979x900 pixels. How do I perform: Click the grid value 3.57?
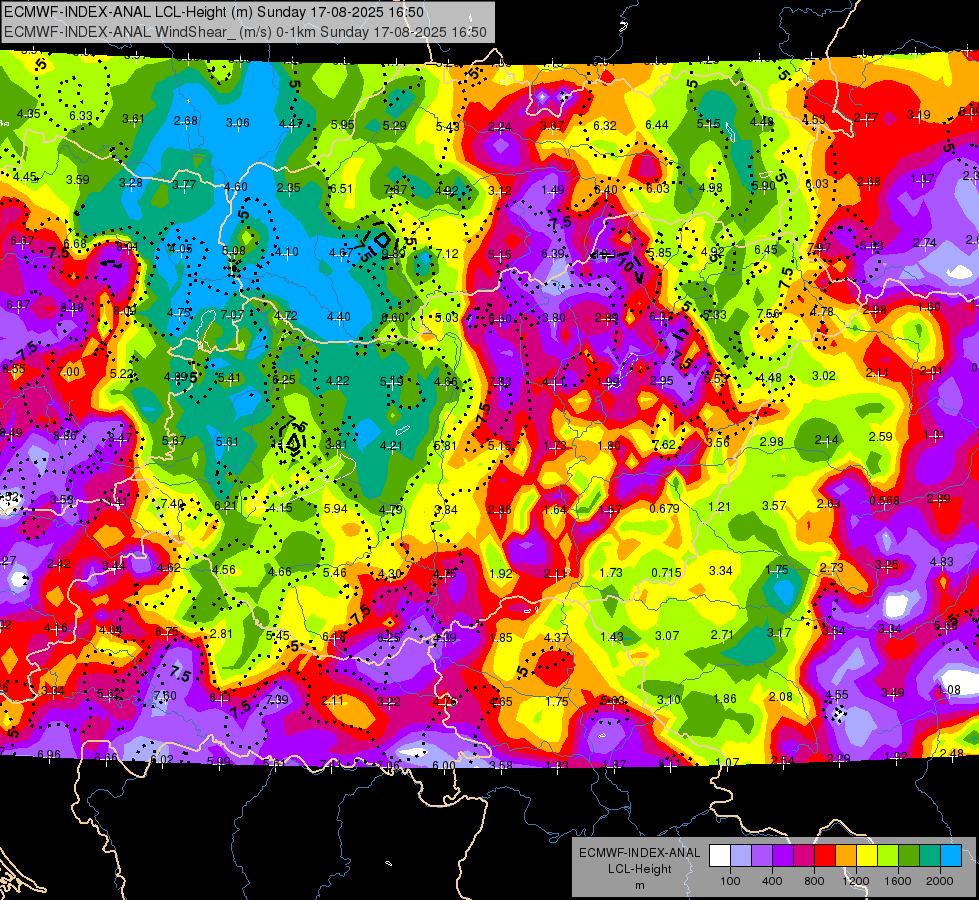(774, 505)
